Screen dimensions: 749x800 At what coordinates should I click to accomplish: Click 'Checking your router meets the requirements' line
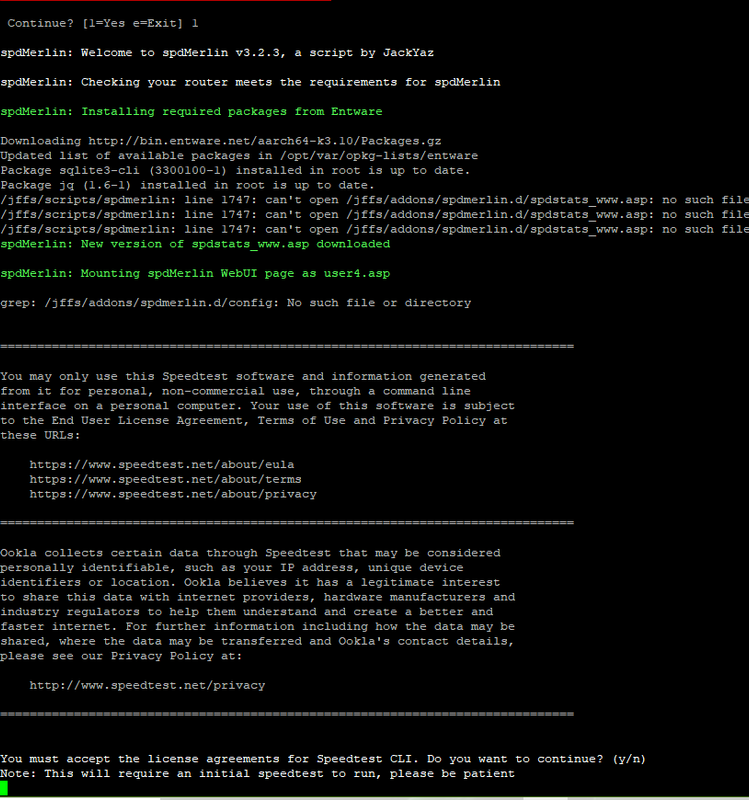[x=250, y=82]
